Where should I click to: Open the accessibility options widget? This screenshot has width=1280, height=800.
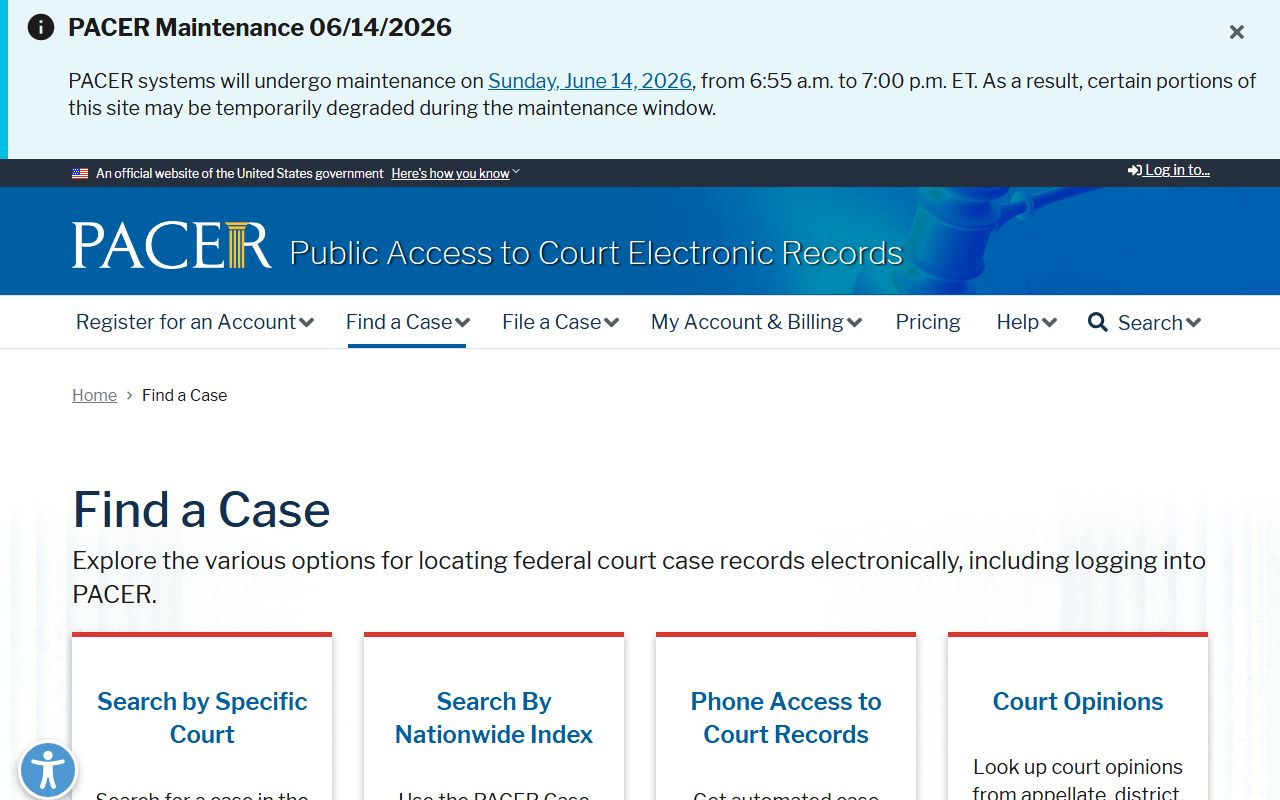pos(47,771)
